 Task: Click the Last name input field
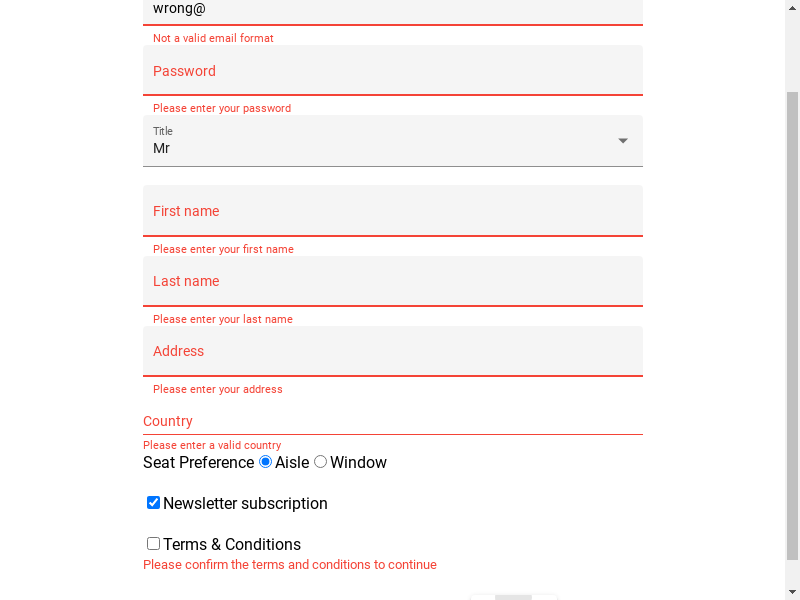[393, 281]
